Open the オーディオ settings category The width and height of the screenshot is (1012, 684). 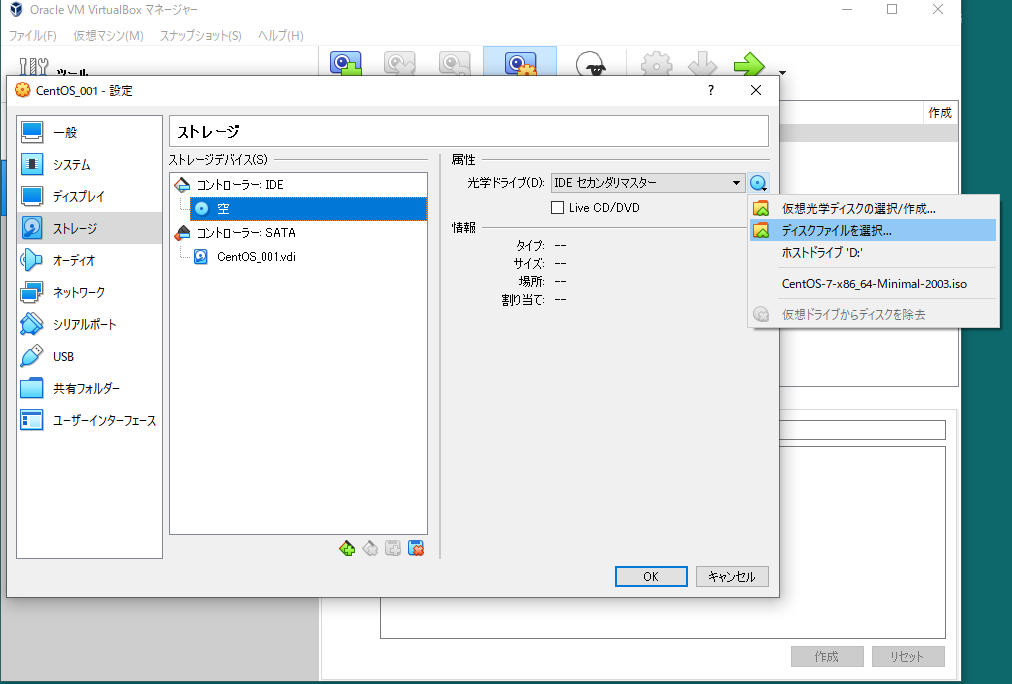click(x=90, y=260)
